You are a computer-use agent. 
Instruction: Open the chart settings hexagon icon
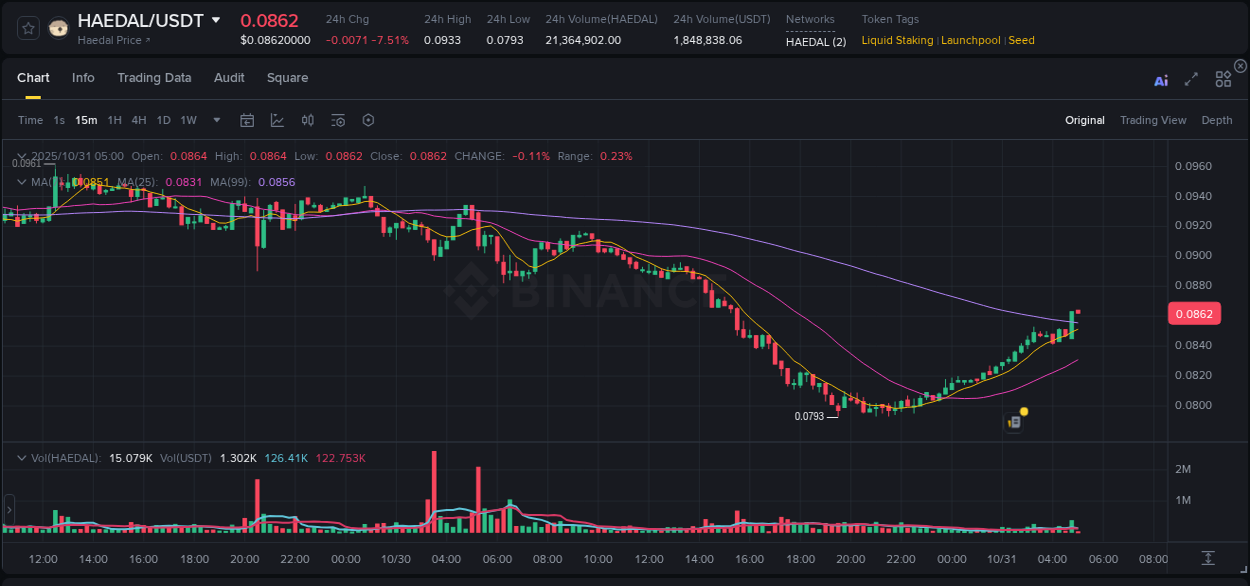pyautogui.click(x=368, y=120)
